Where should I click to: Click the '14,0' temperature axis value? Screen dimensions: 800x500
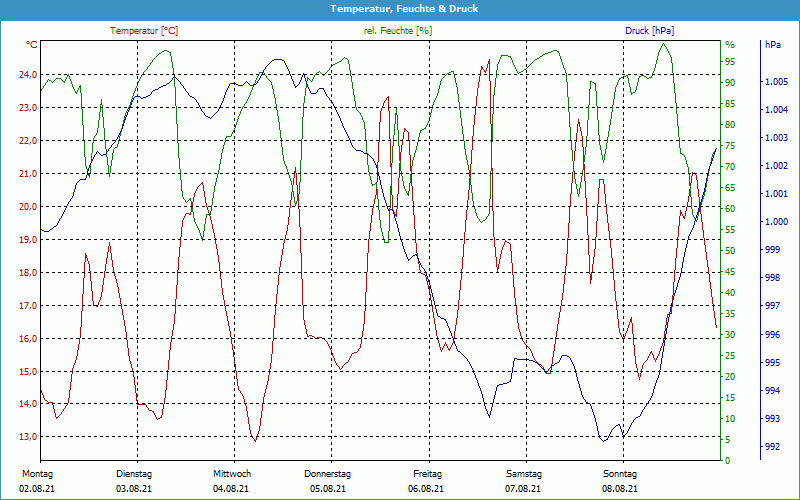[x=28, y=404]
